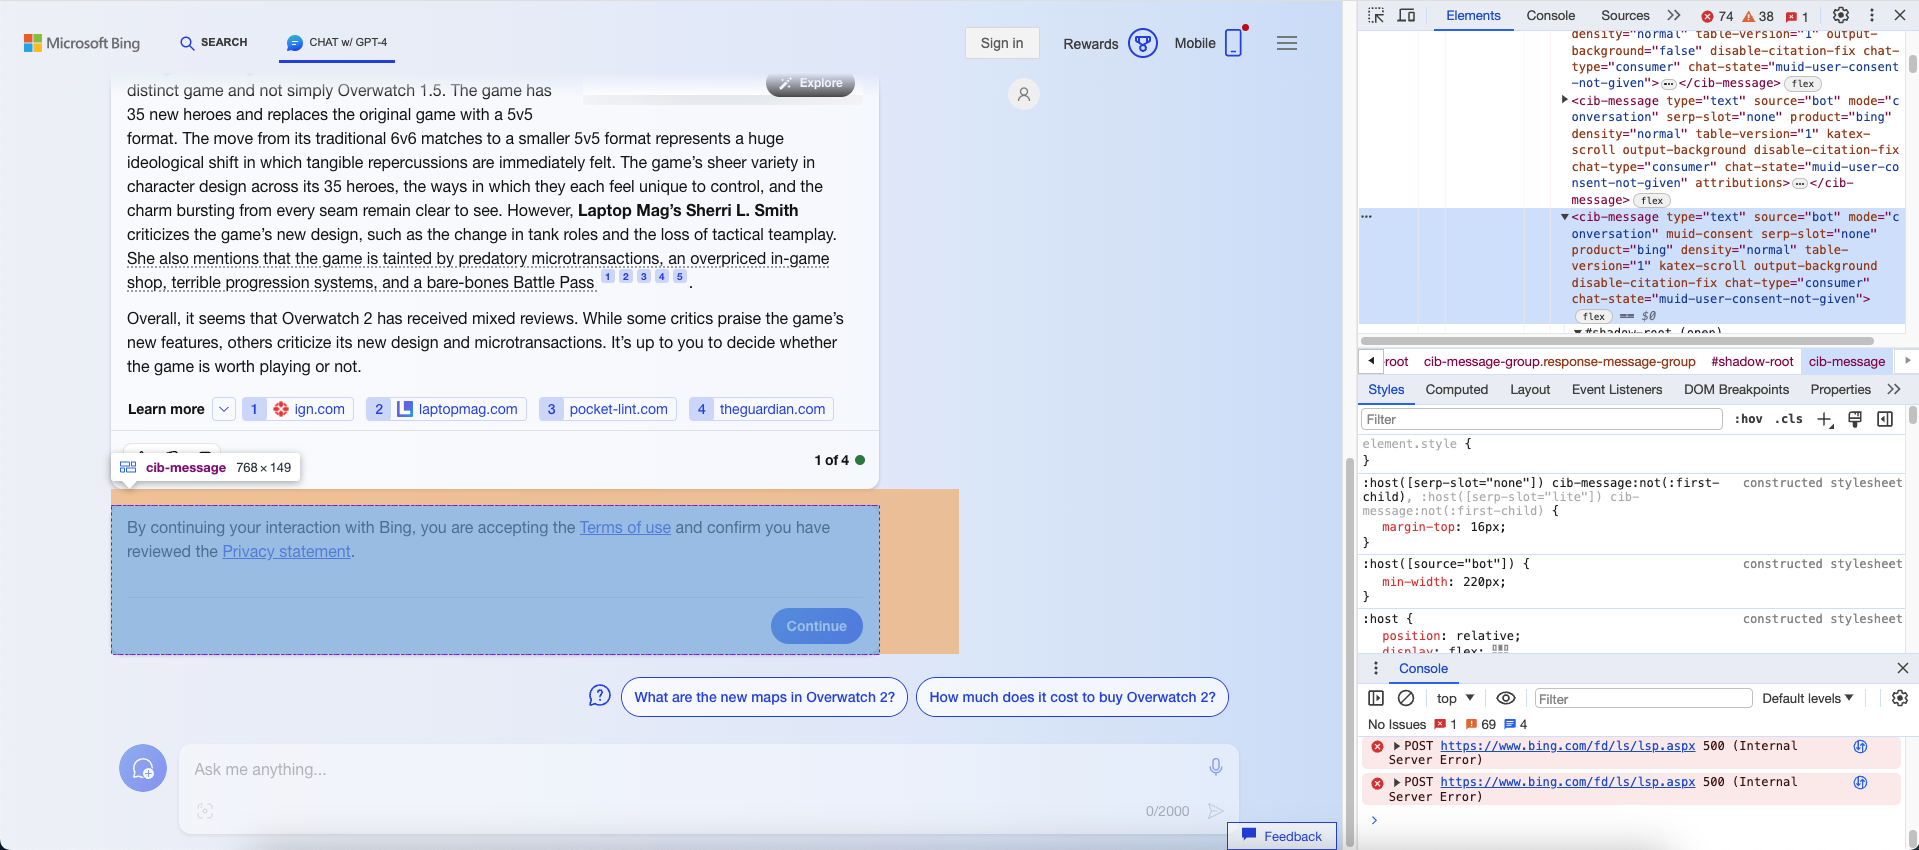The image size is (1919, 850).
Task: Select the inspect element picker icon
Action: click(x=1376, y=16)
